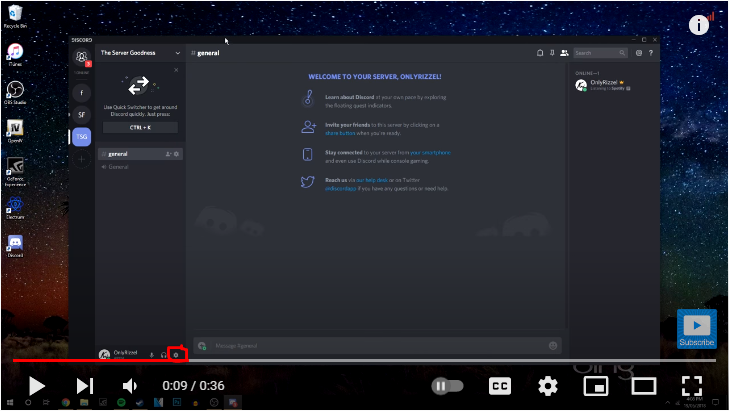Open Discord help question mark
729x411 pixels.
point(651,53)
